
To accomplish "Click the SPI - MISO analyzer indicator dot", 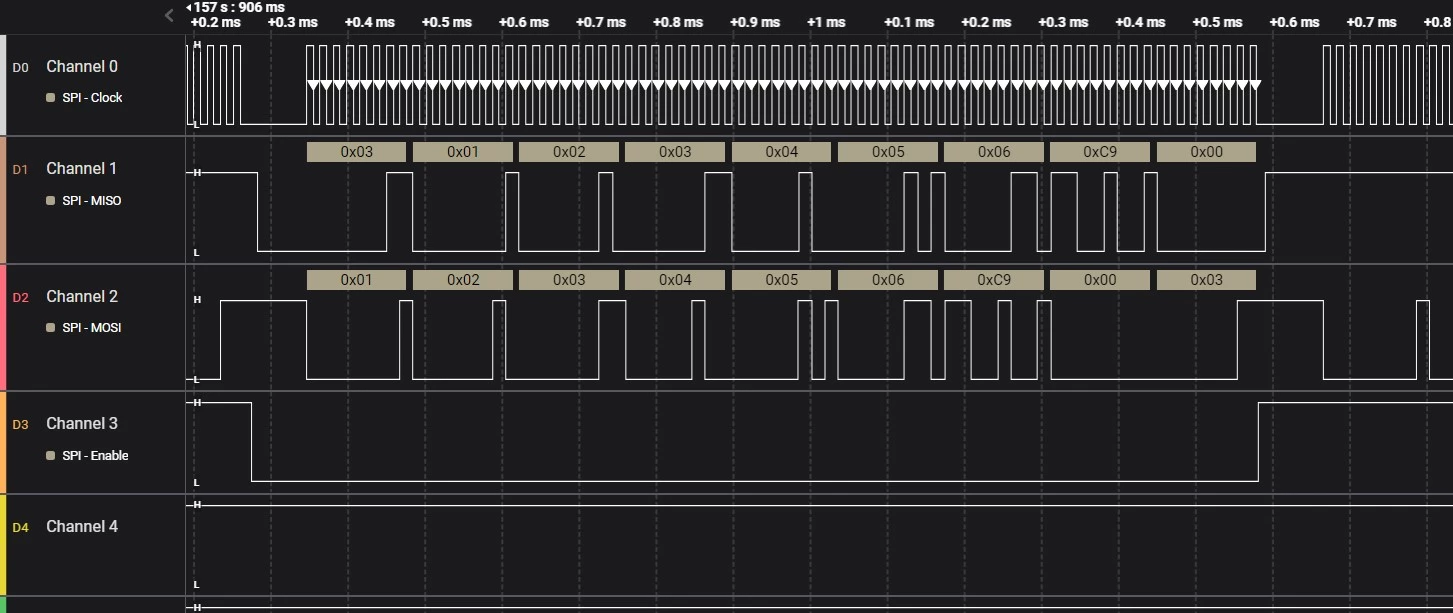I will point(51,201).
